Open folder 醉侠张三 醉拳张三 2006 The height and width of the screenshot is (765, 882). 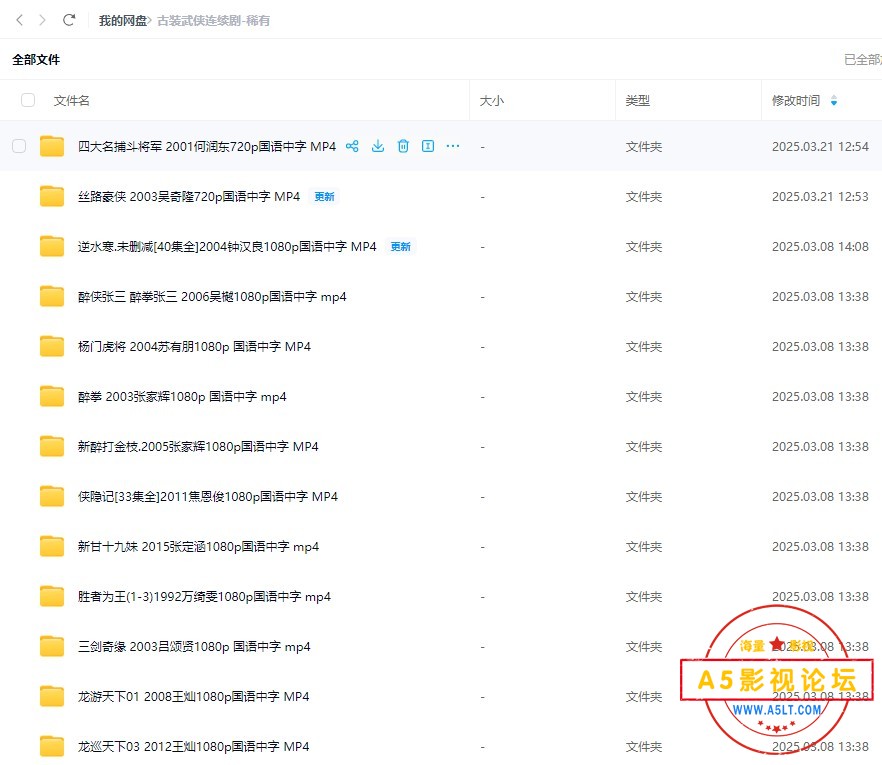tap(212, 296)
